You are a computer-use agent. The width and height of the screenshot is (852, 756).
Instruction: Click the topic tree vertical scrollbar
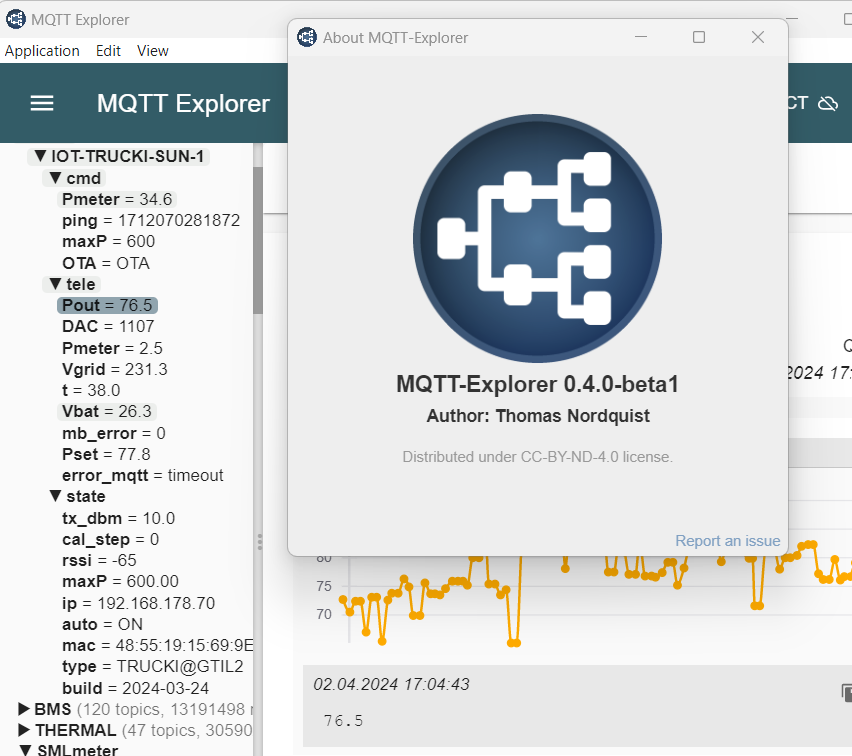258,240
